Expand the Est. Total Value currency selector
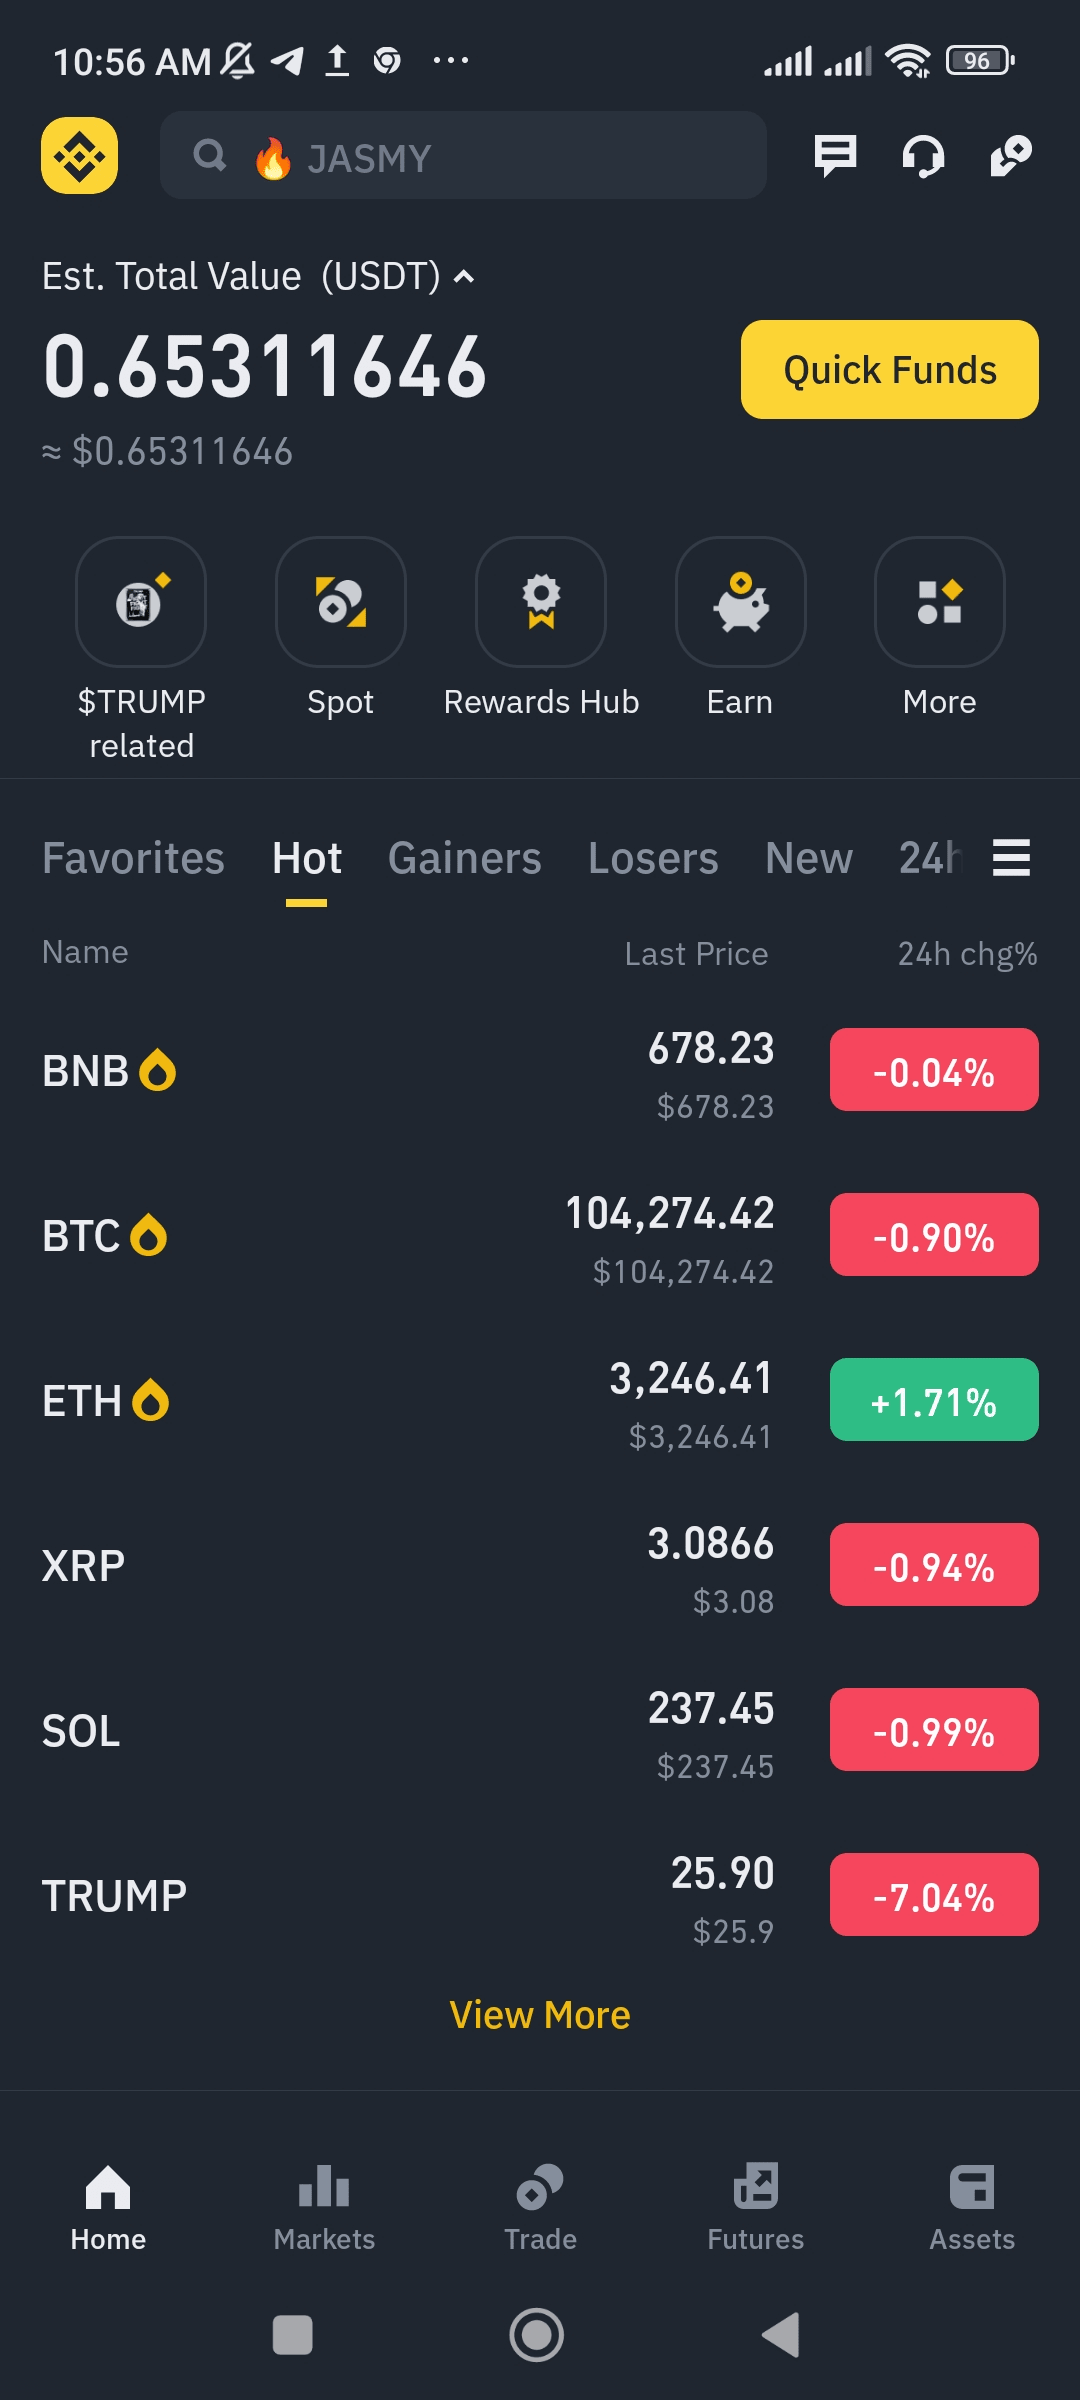The height and width of the screenshot is (2400, 1080). (463, 277)
